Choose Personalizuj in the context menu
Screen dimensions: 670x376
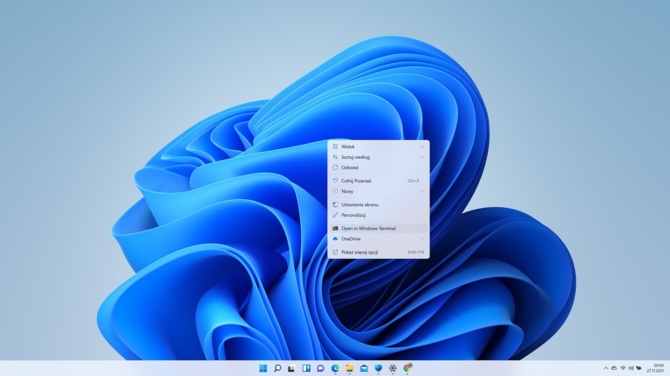coord(379,215)
